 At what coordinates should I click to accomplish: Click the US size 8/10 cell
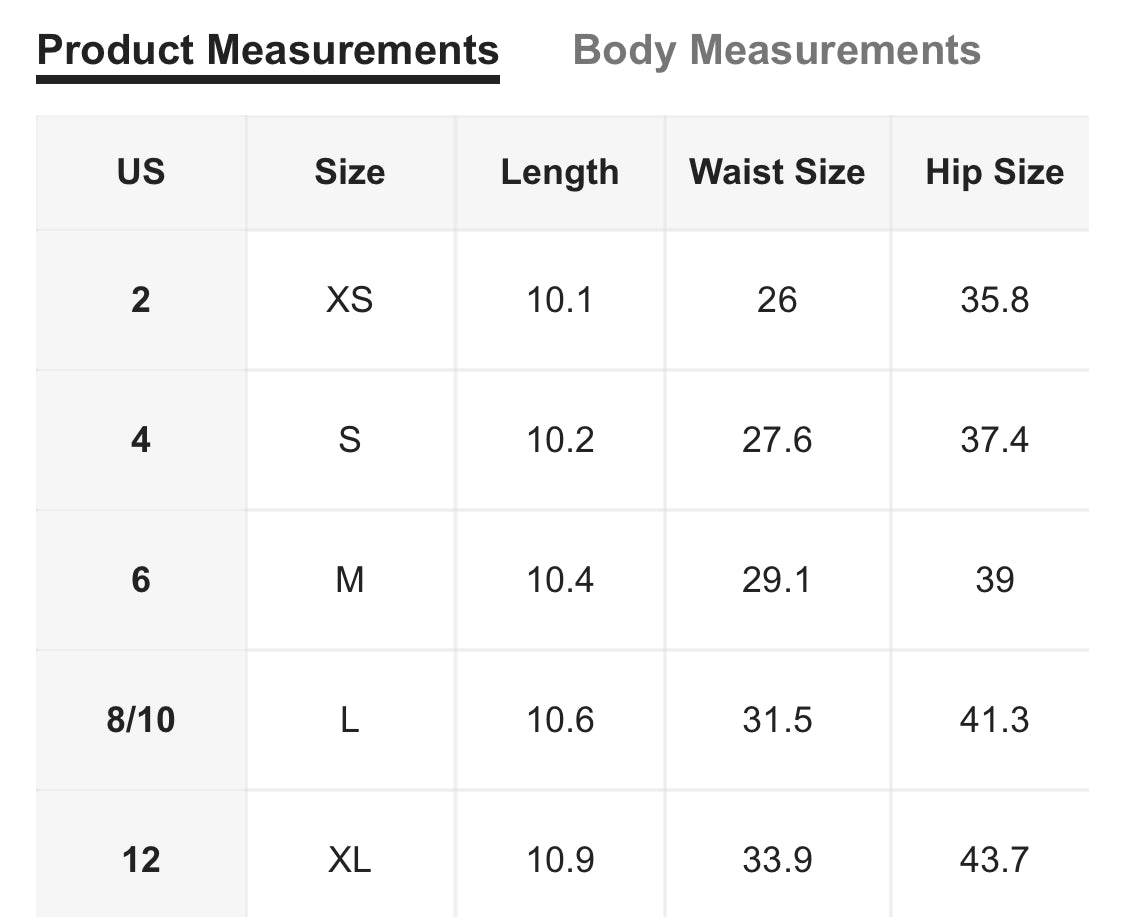[141, 720]
